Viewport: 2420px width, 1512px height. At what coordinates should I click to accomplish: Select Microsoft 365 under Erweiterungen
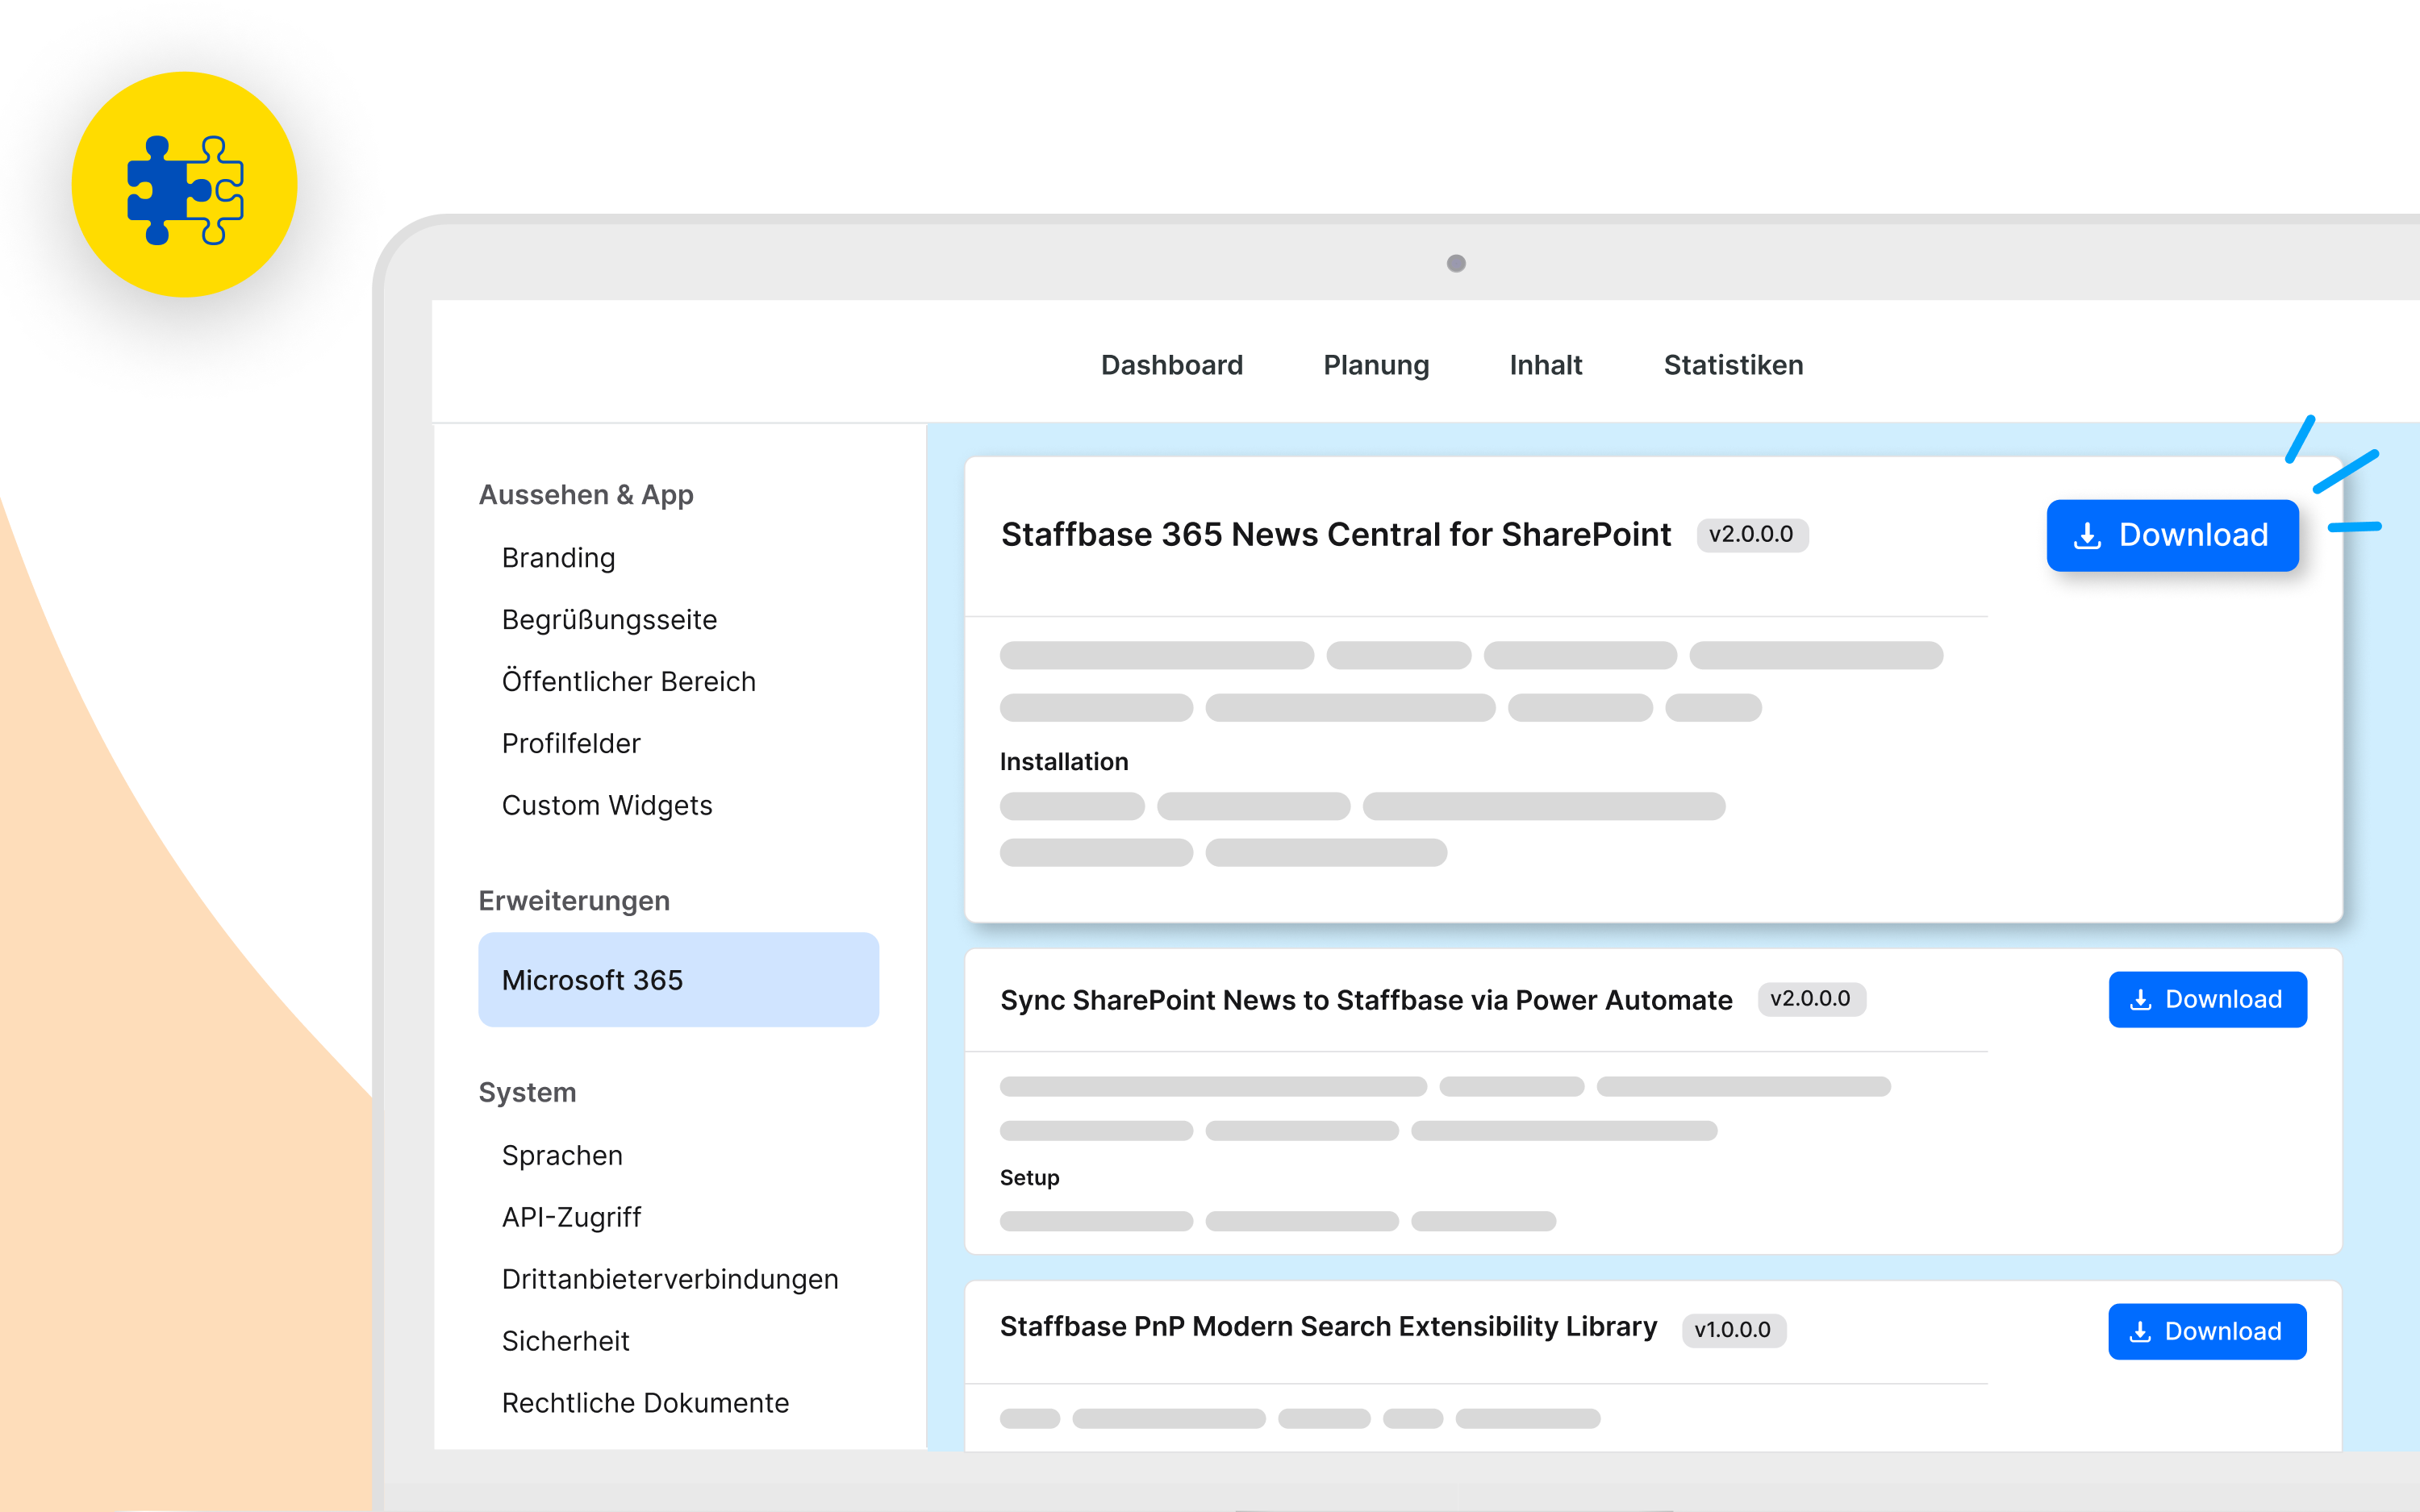[678, 980]
